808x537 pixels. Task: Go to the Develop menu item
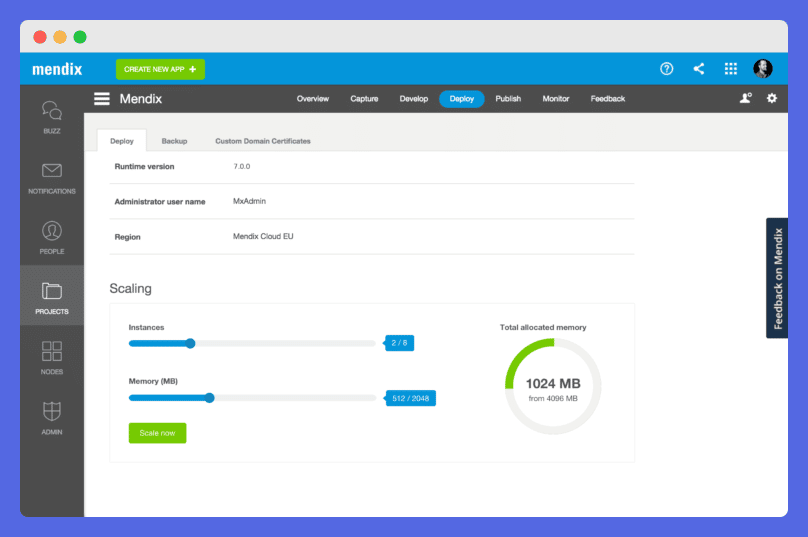413,98
